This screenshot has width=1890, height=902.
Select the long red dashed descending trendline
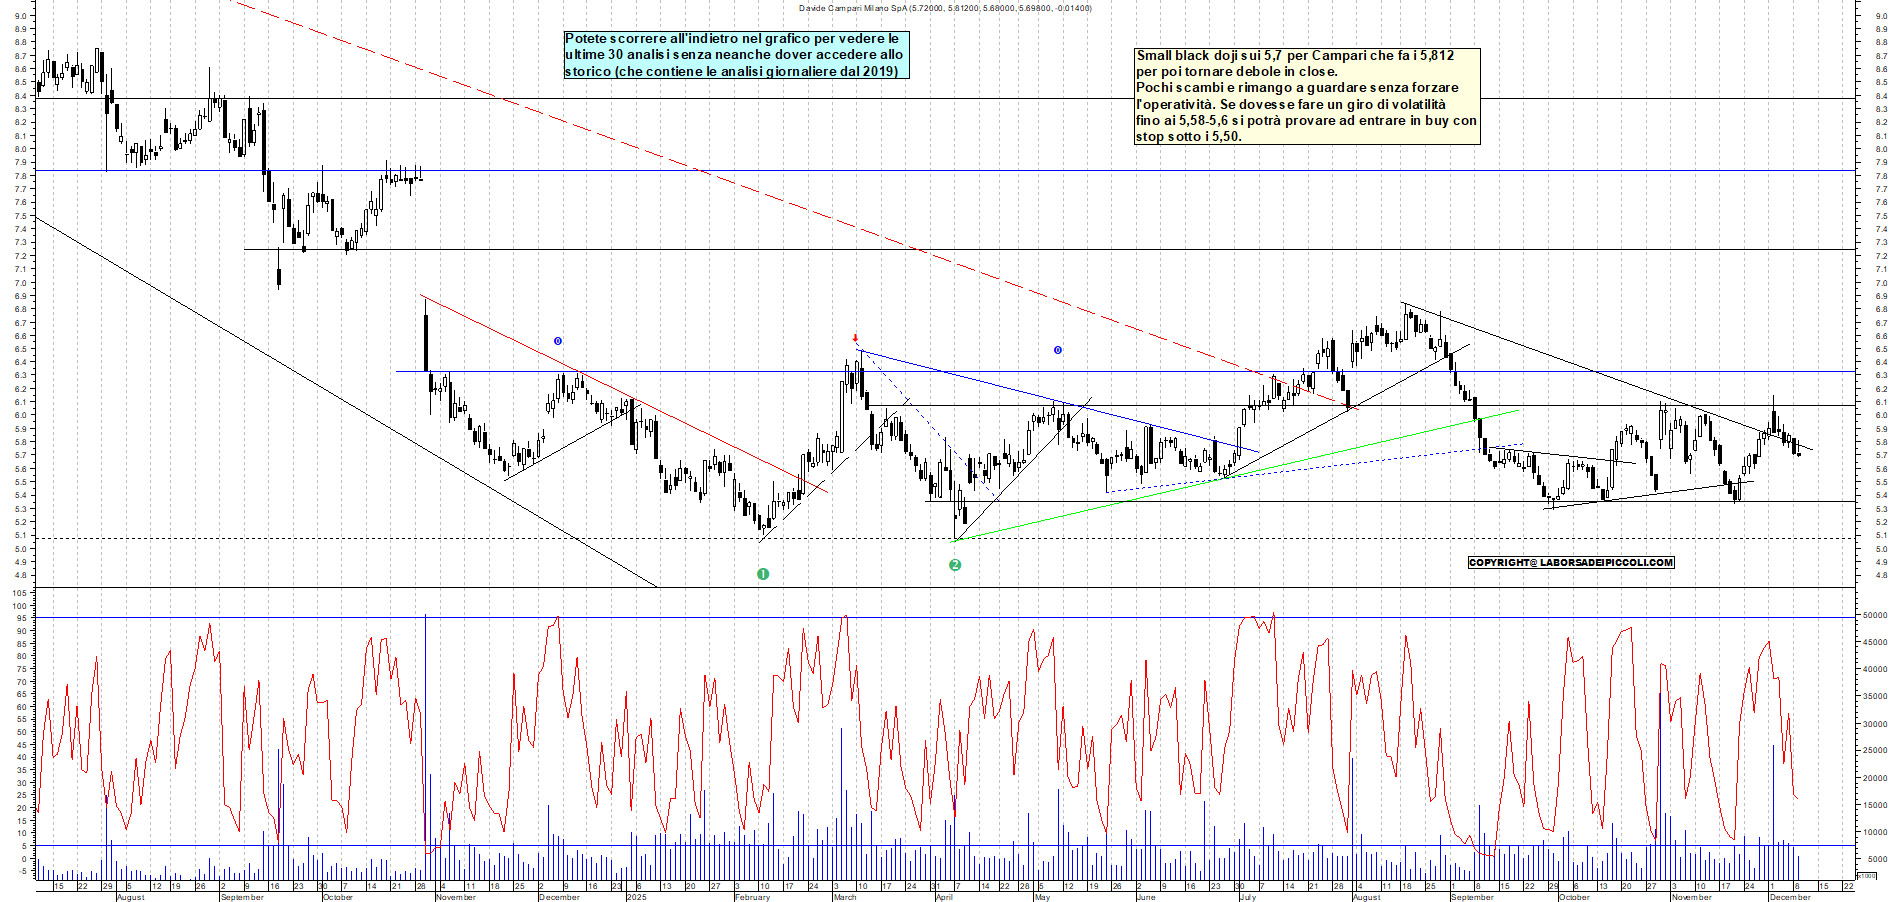pyautogui.click(x=700, y=170)
